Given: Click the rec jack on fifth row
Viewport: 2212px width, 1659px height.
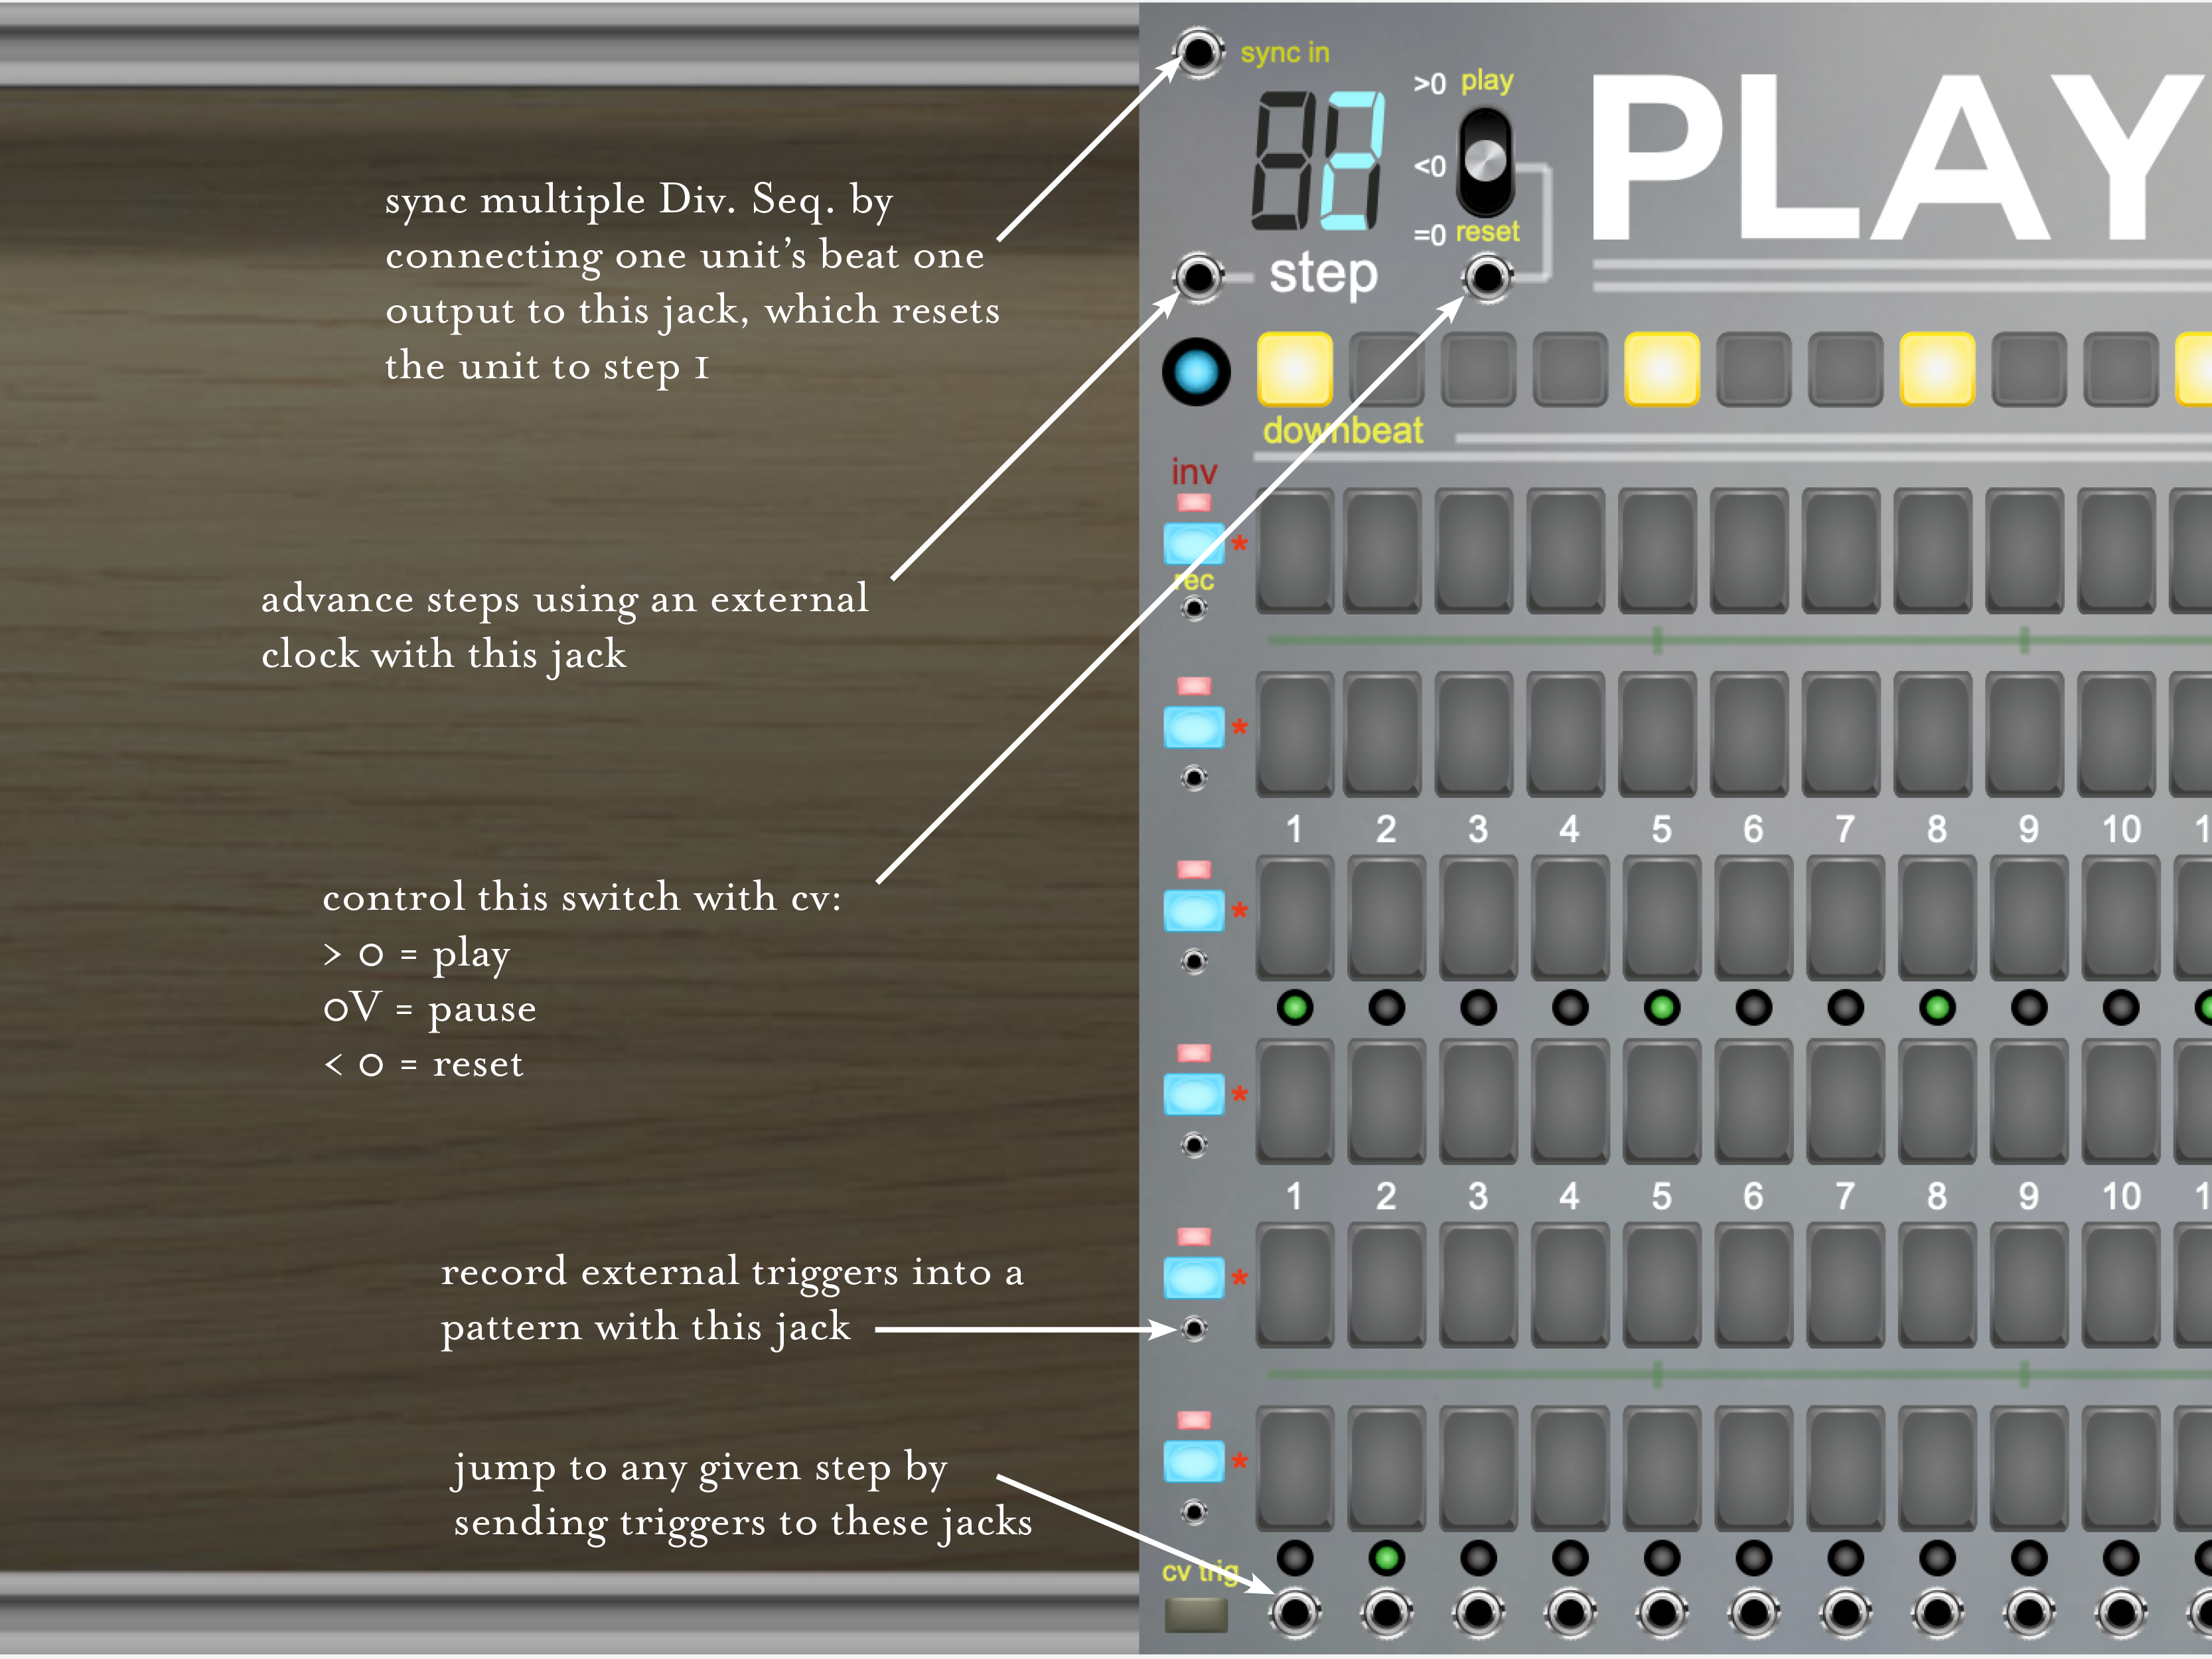Looking at the screenshot, I should point(1194,1328).
